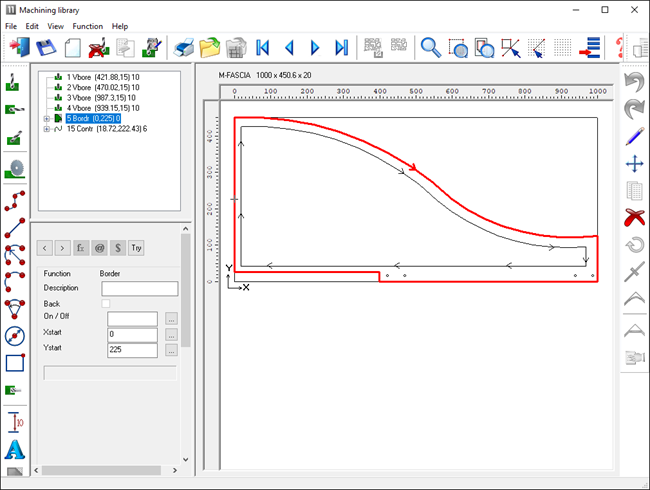
Task: Jump to first item with skip-back arrow
Action: point(263,47)
